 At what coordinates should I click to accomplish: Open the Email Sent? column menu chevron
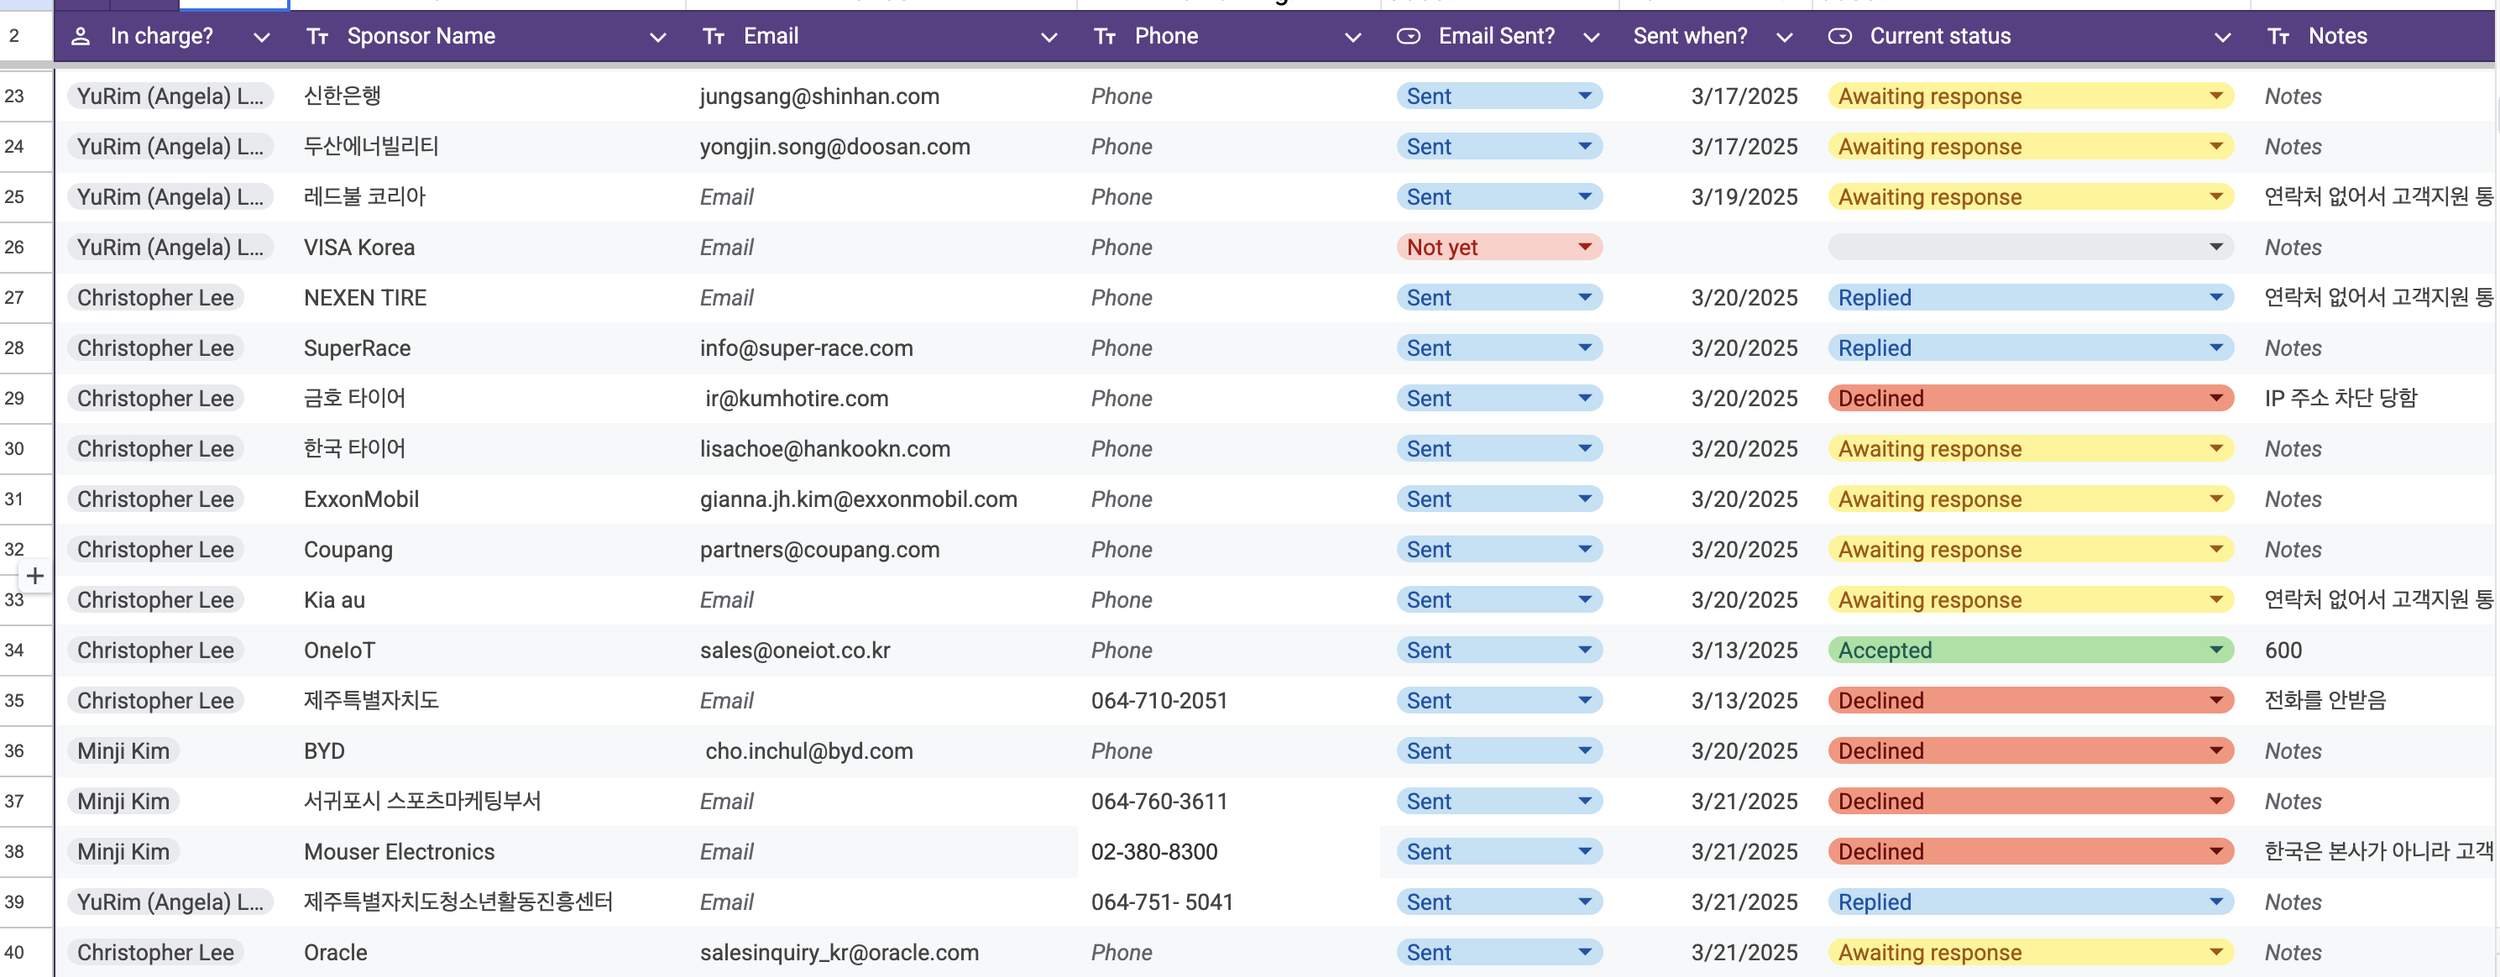point(1592,38)
